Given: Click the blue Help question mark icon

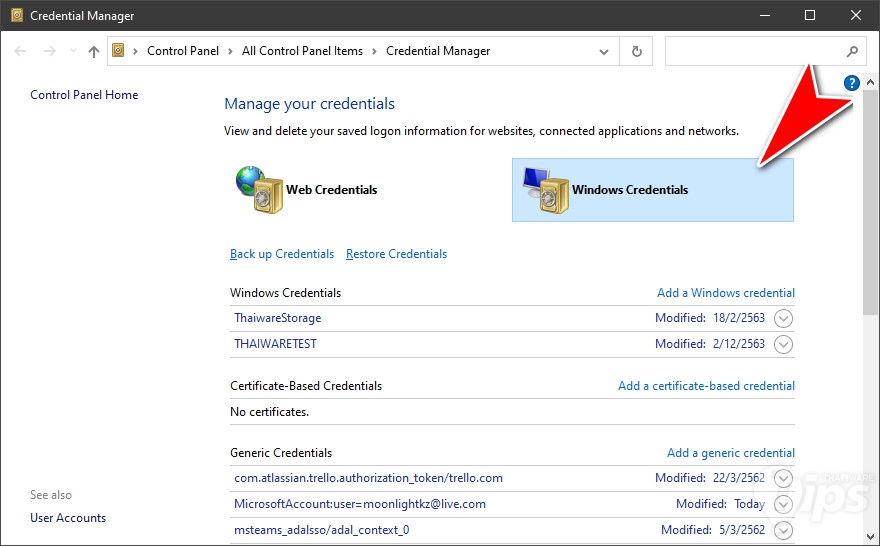Looking at the screenshot, I should click(x=851, y=83).
